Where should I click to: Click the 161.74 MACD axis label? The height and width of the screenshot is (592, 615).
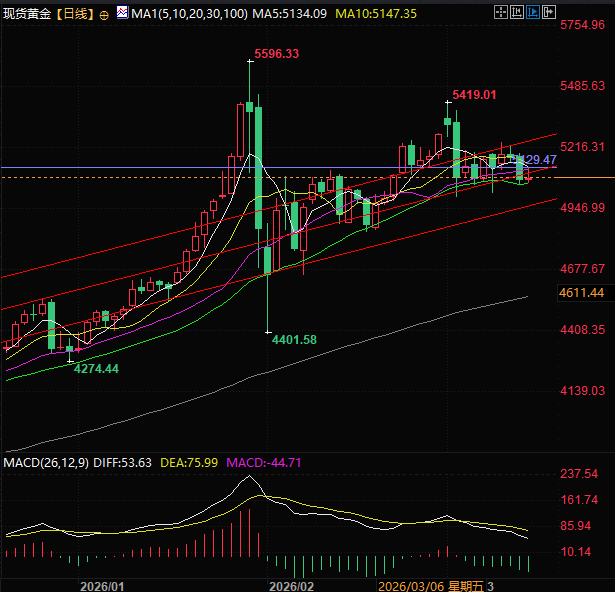[x=579, y=500]
